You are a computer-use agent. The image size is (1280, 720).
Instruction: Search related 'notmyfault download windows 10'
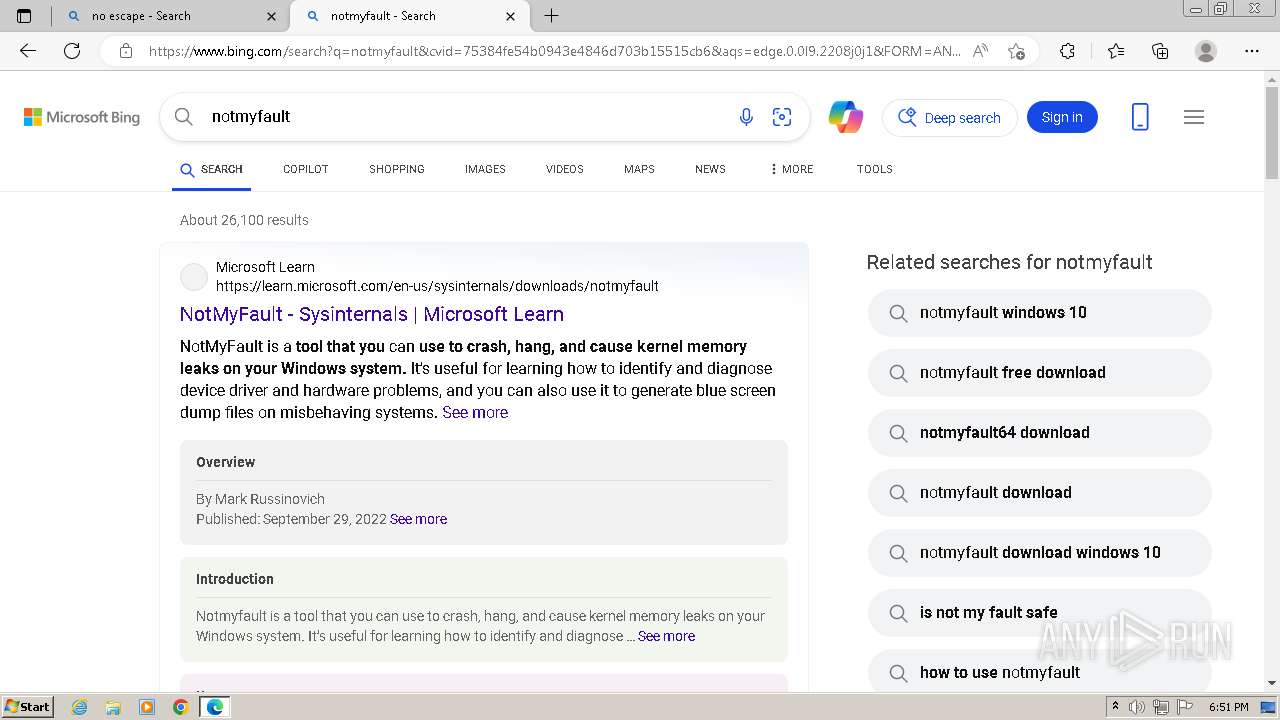(1039, 553)
